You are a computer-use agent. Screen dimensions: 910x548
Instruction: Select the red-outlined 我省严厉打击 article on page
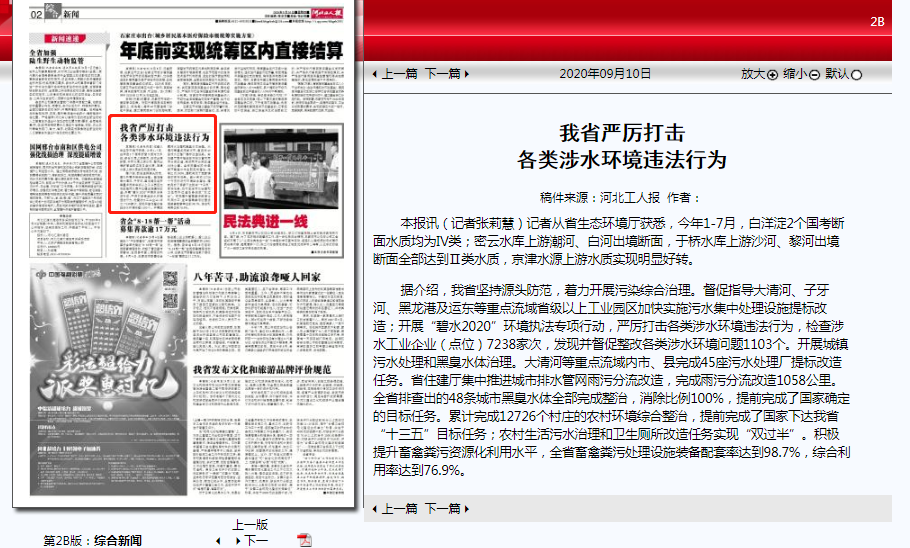(x=162, y=162)
